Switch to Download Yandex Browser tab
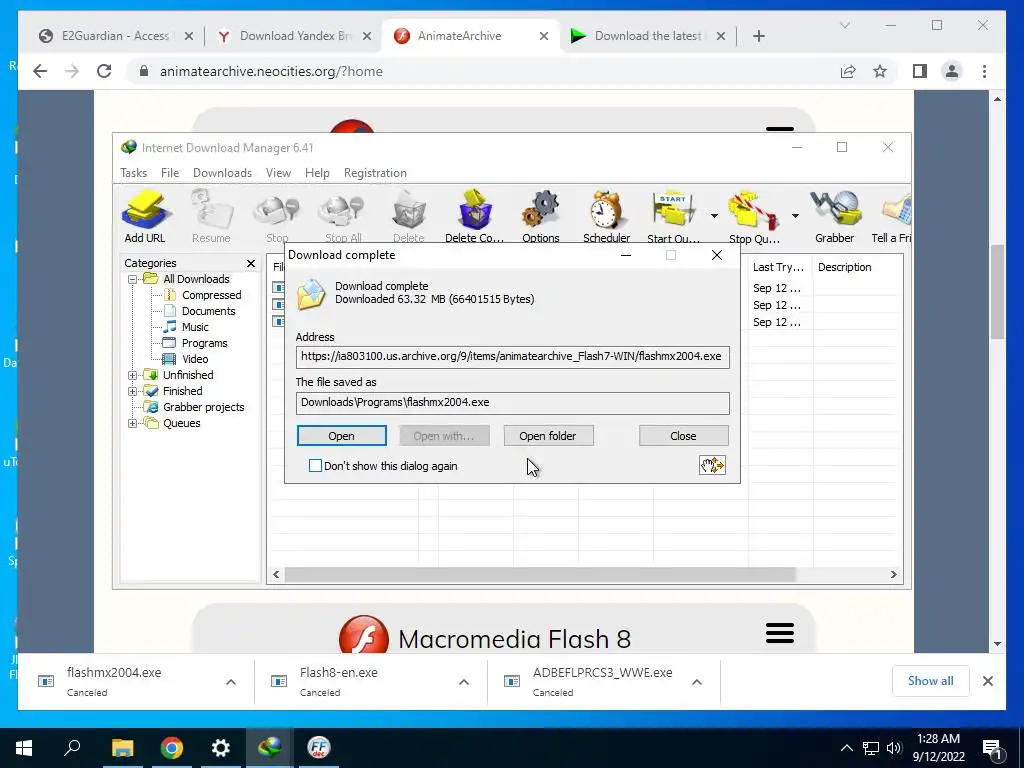 coord(295,36)
